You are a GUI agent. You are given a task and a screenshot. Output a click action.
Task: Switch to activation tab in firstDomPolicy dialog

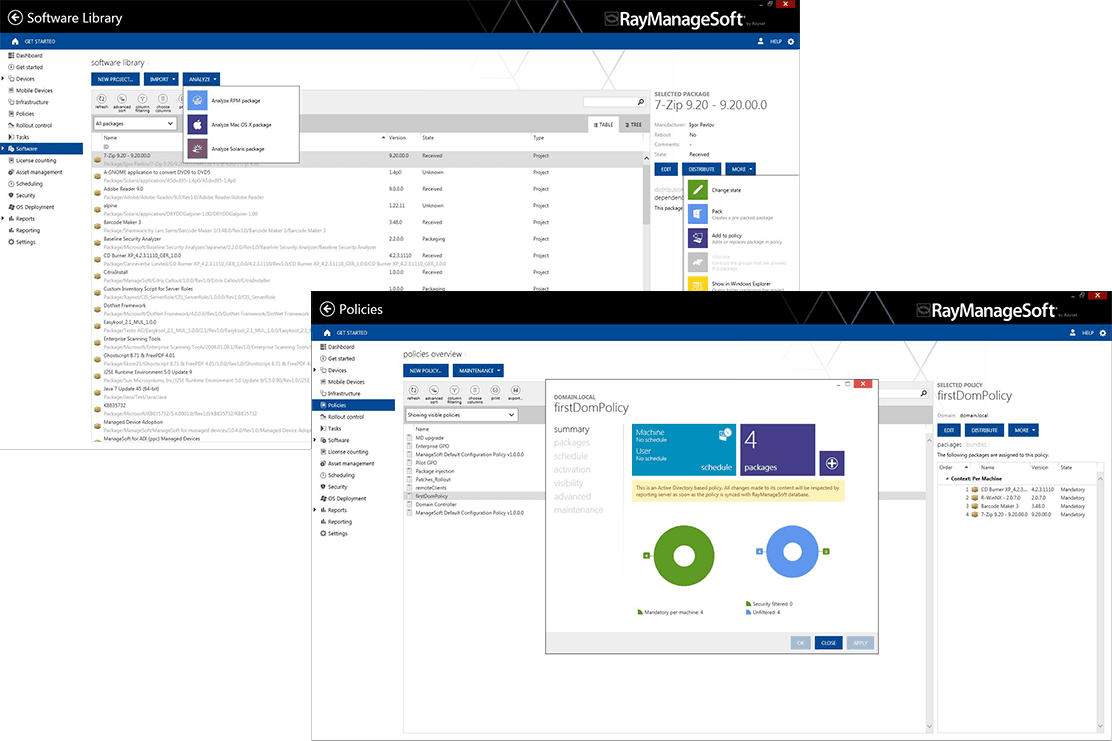tap(572, 469)
